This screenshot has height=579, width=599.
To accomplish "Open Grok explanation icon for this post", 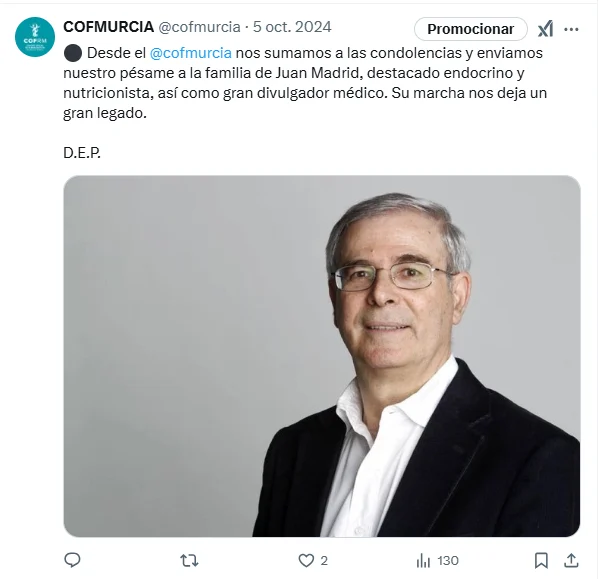I will click(x=546, y=29).
